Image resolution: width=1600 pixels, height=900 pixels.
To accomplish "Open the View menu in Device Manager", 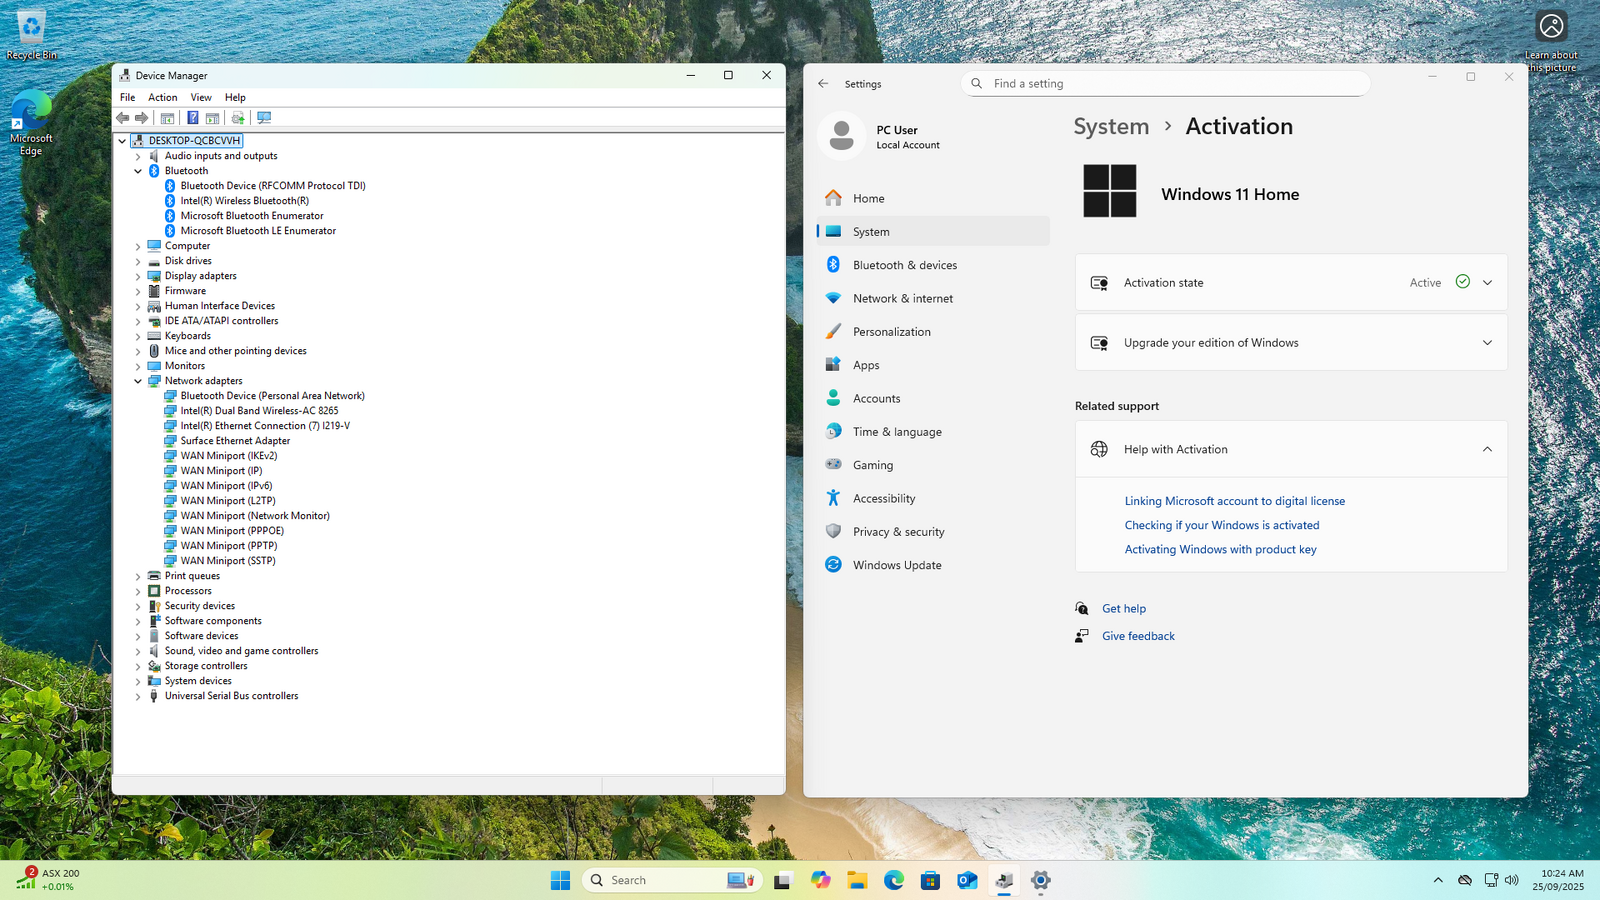I will click(201, 98).
